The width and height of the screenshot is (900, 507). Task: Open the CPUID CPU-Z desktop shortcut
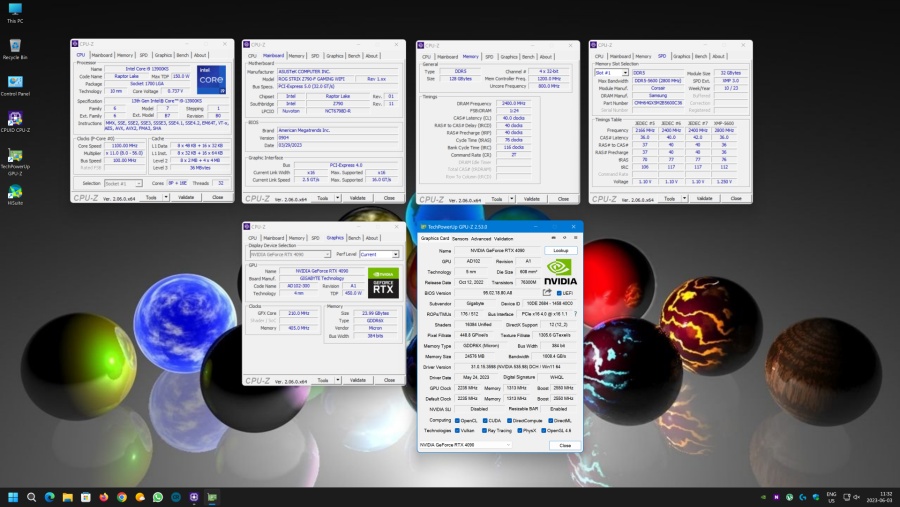16,121
